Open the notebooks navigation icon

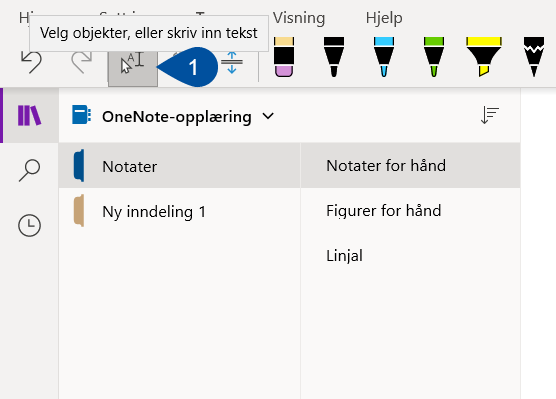(x=30, y=115)
